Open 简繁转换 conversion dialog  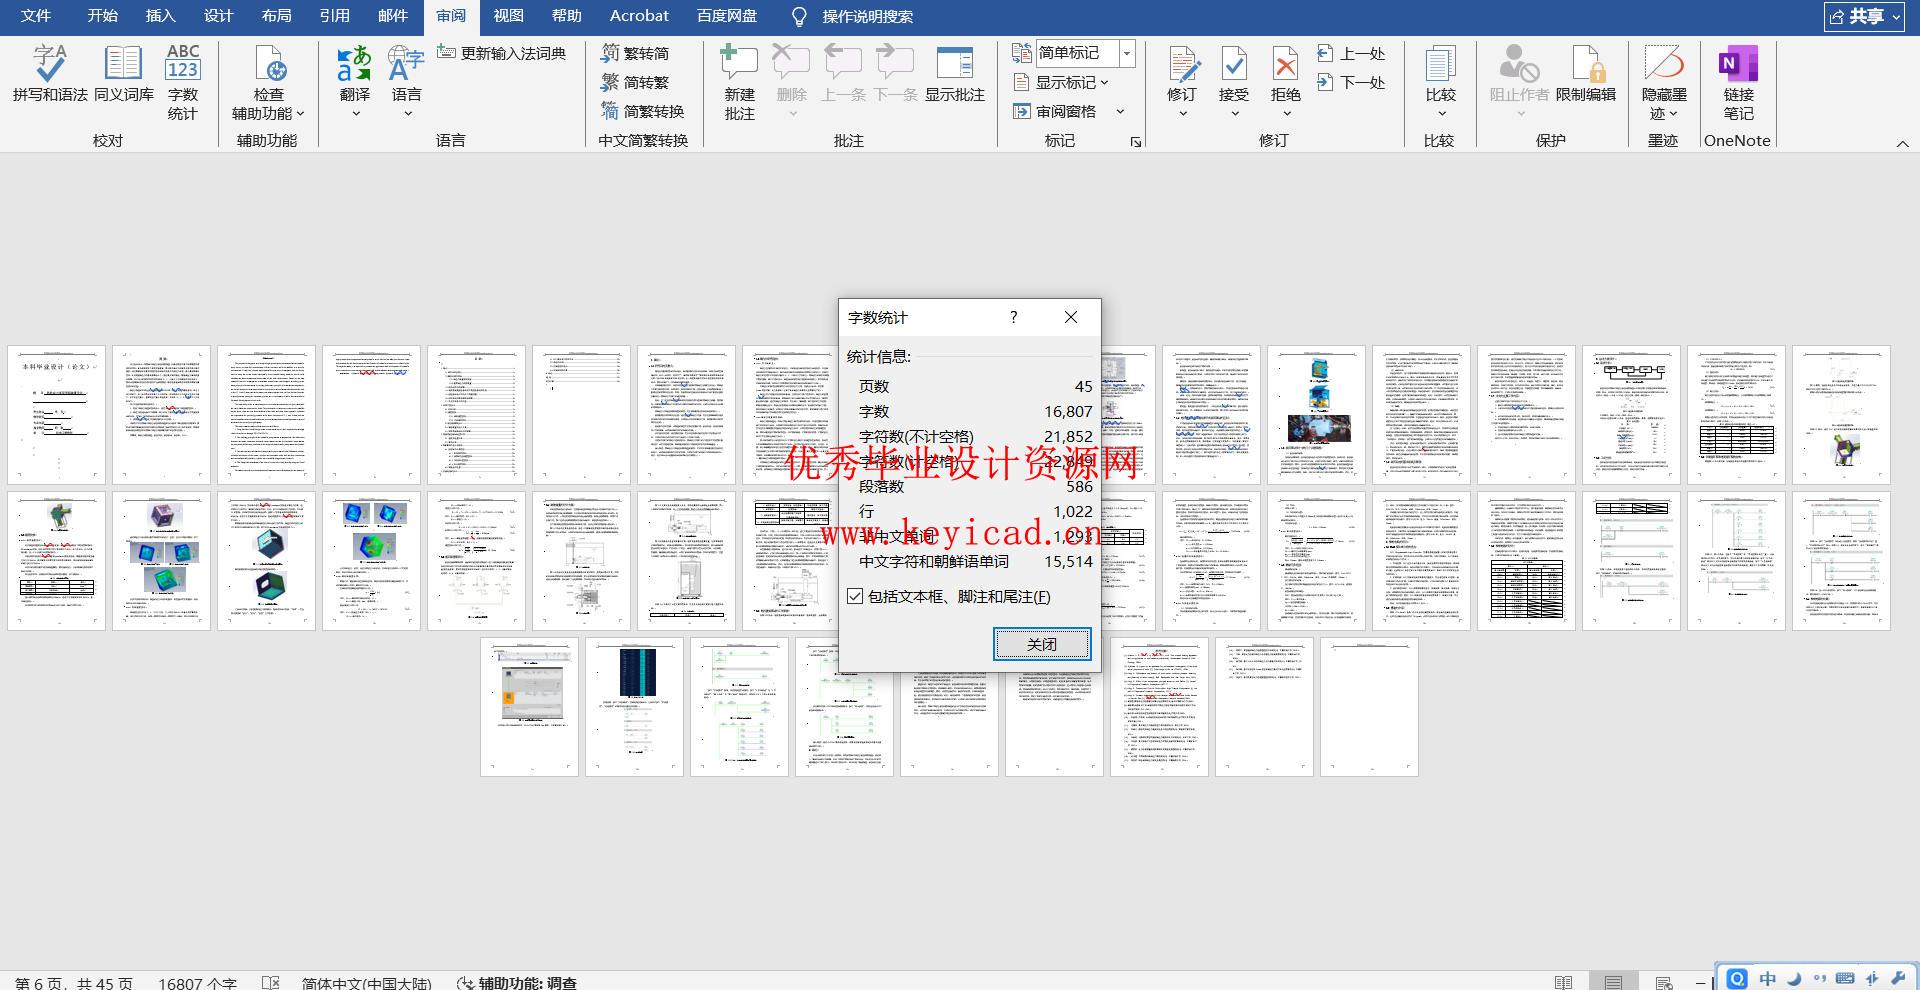[643, 111]
